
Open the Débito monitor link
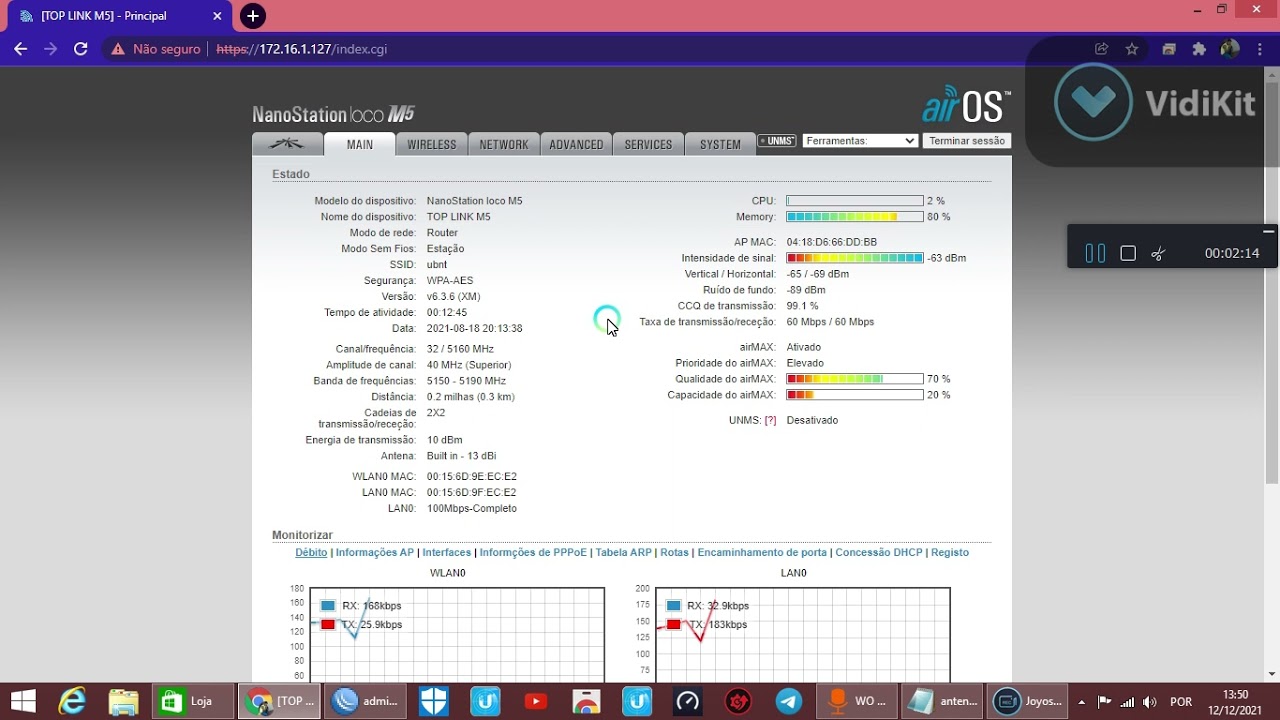click(x=311, y=552)
